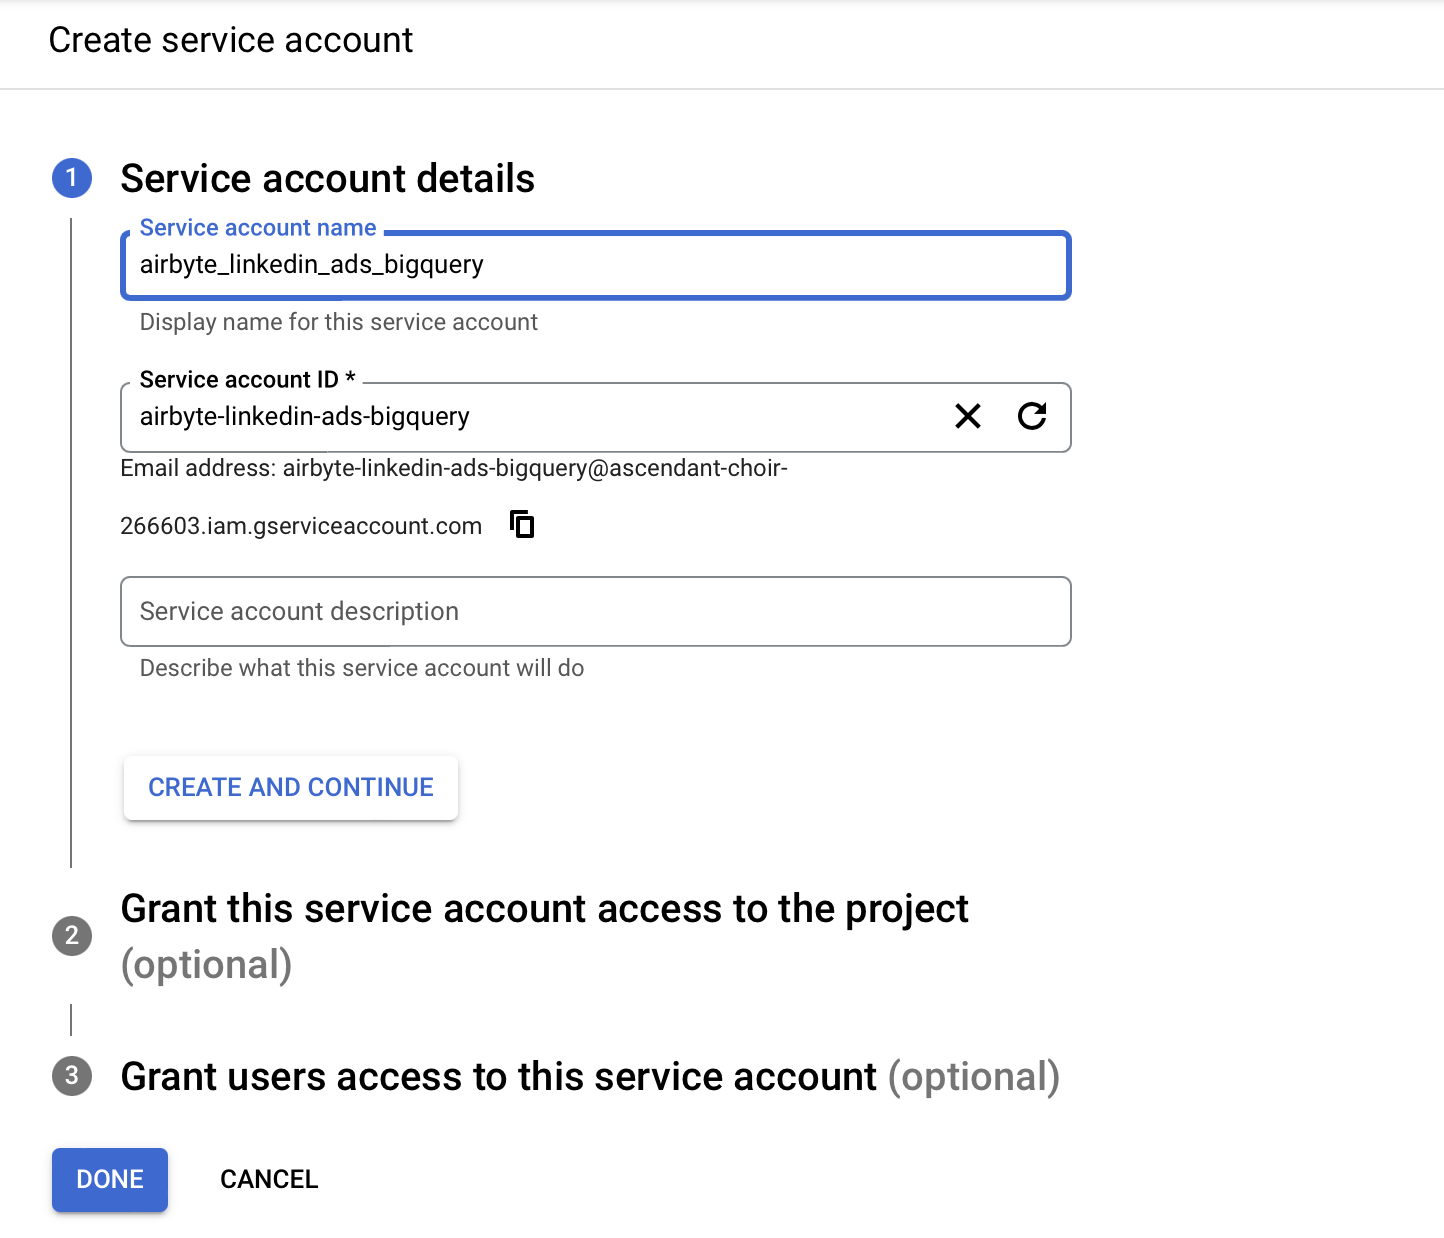Clear the Service account ID field

[966, 417]
